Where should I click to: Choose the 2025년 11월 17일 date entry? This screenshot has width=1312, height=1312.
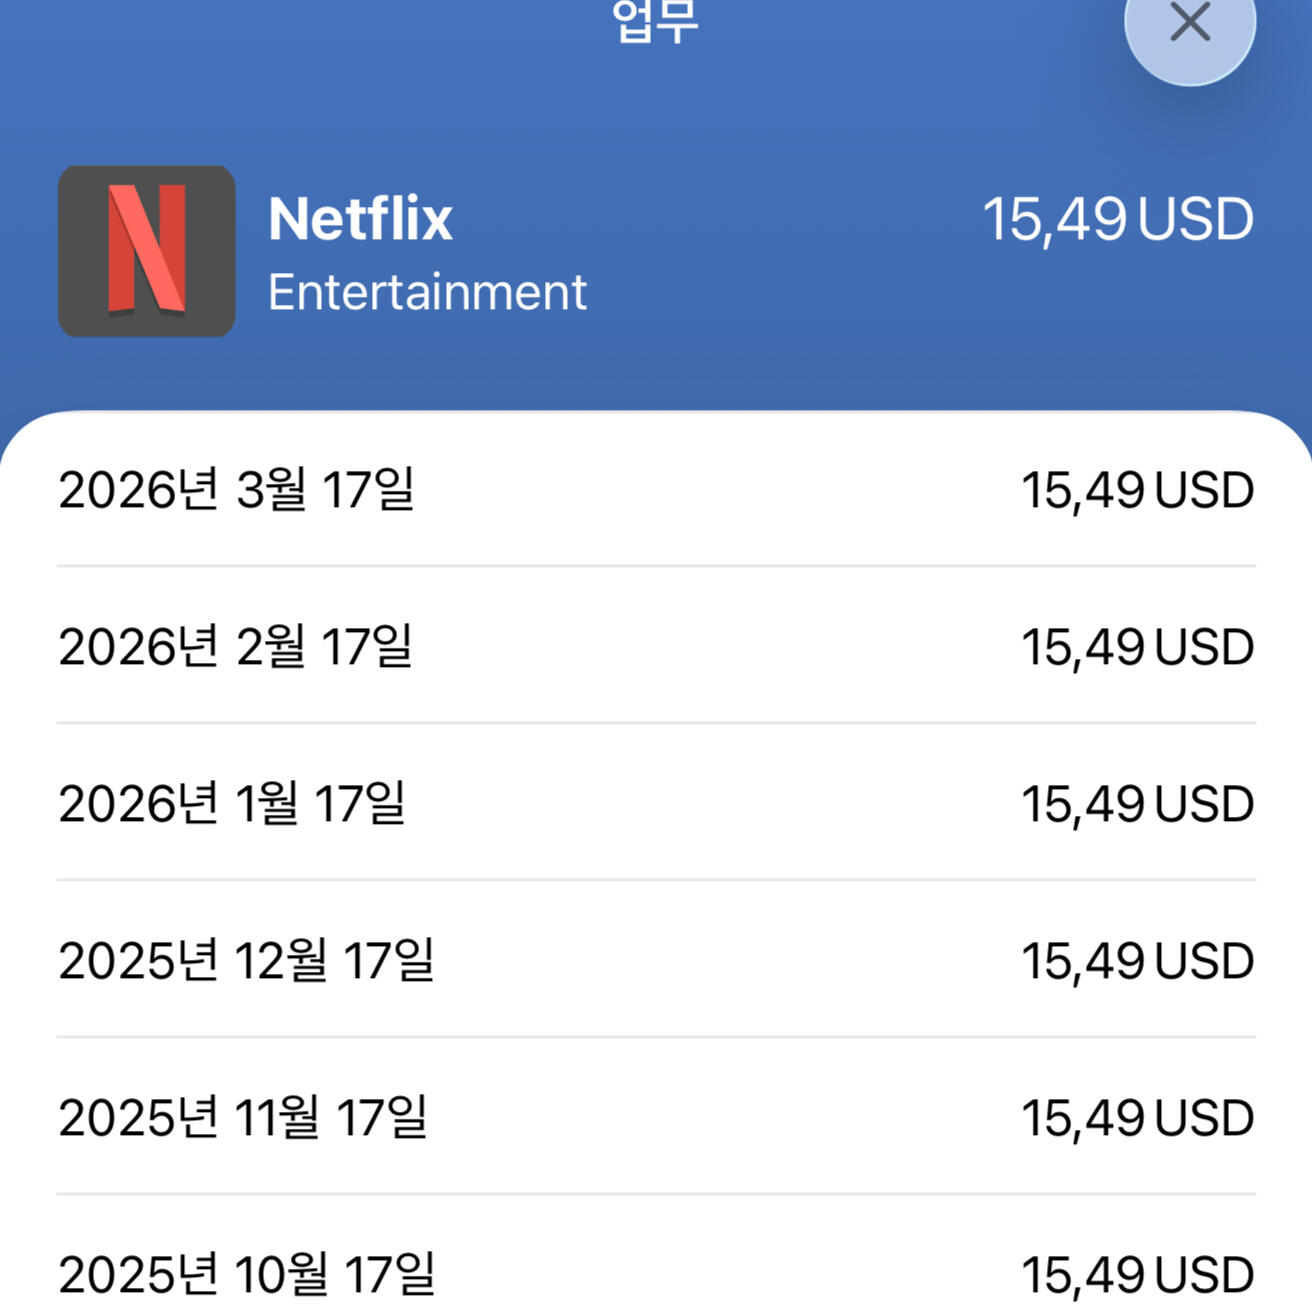tap(243, 1118)
